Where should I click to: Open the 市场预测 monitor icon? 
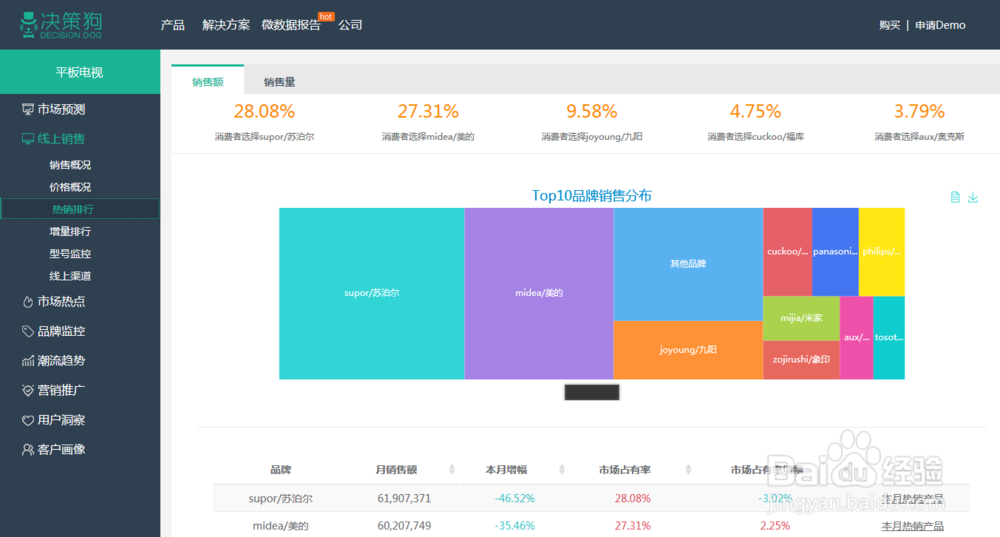point(27,110)
